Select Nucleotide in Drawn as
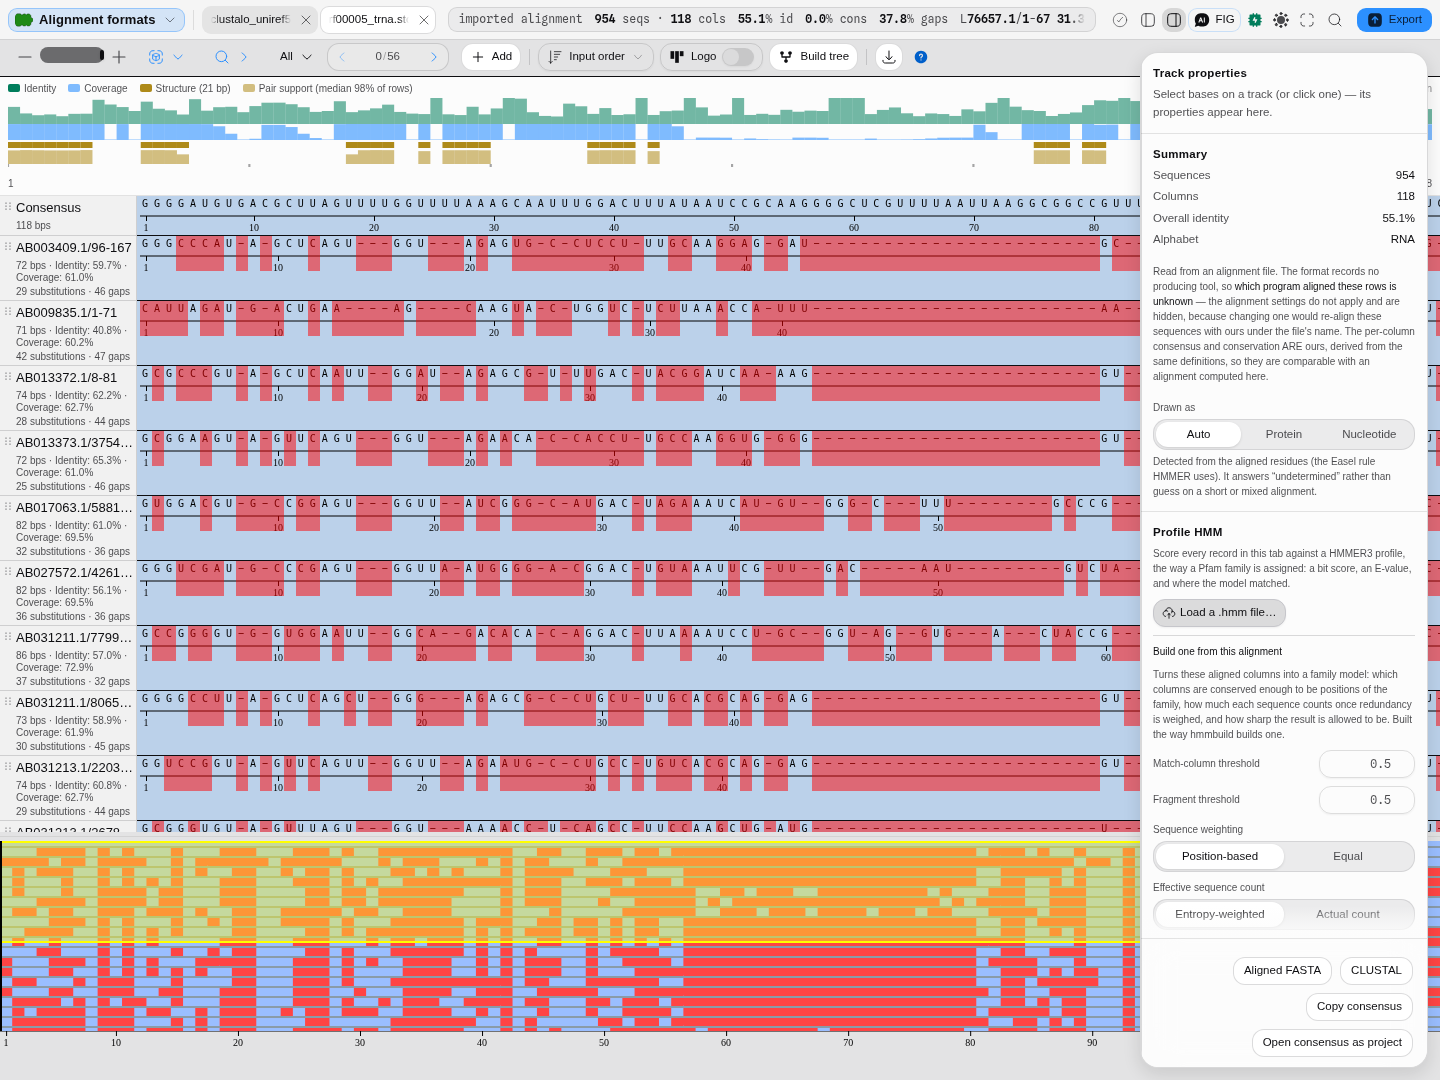The height and width of the screenshot is (1080, 1440). 1369,434
